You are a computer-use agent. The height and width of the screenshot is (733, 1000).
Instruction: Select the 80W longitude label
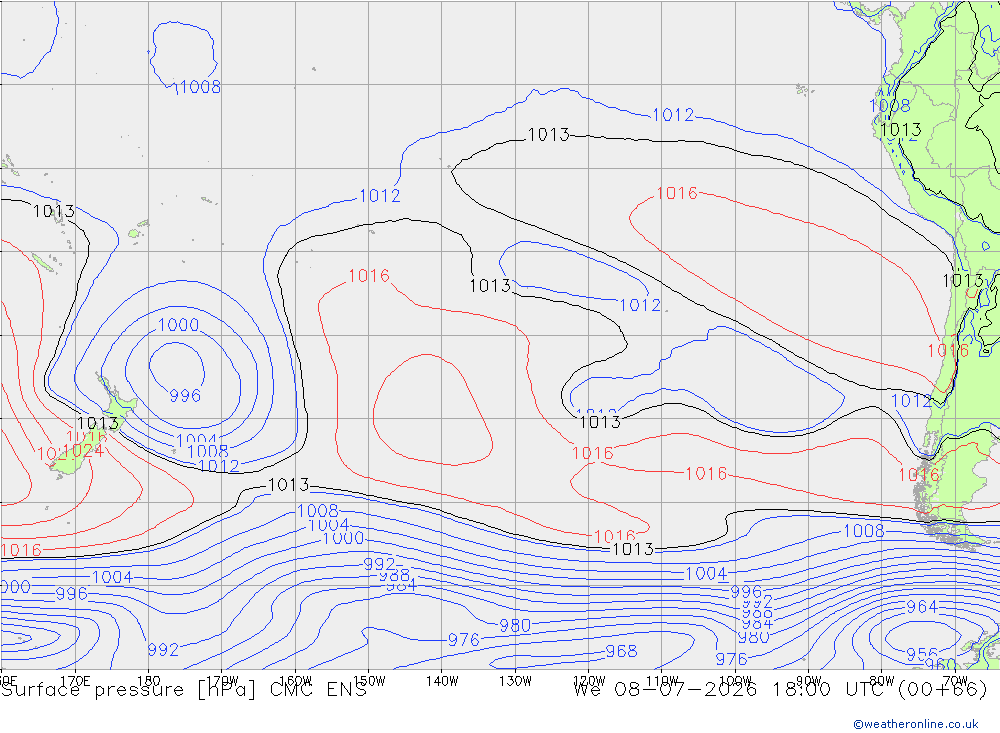pyautogui.click(x=882, y=681)
